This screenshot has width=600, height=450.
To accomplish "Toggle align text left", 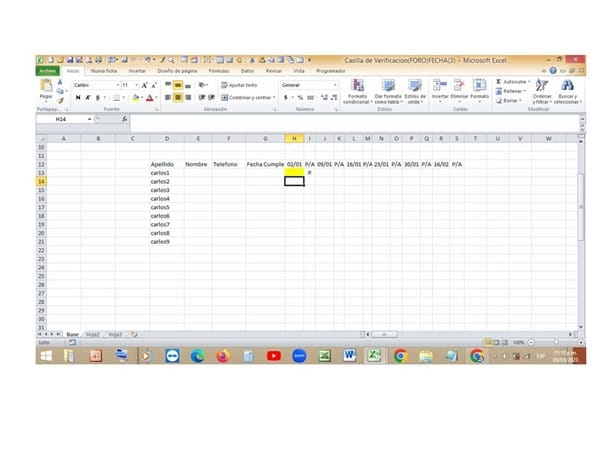I will pos(168,98).
